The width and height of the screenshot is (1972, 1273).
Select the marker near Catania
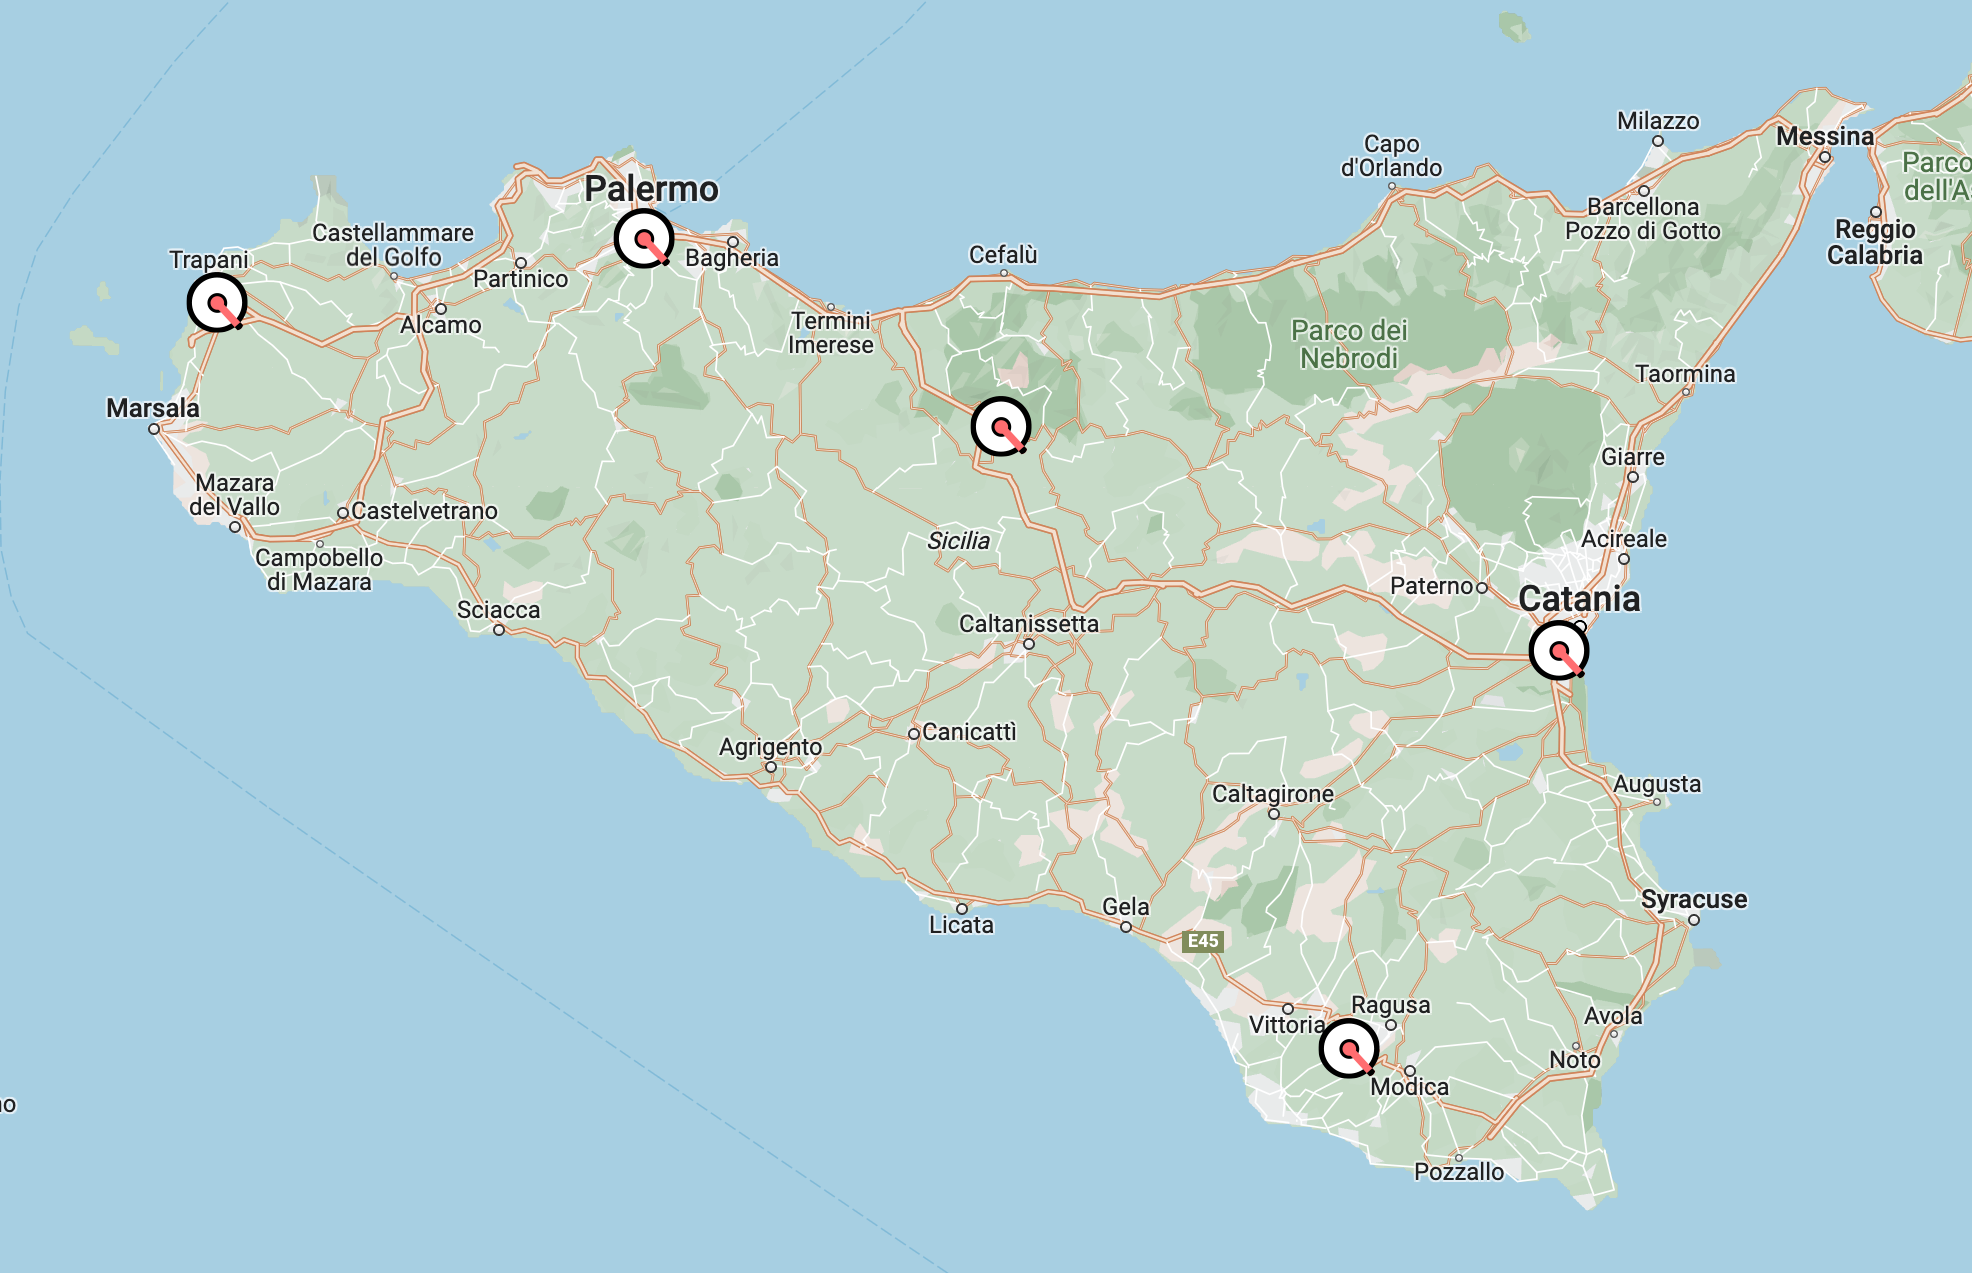click(1558, 651)
